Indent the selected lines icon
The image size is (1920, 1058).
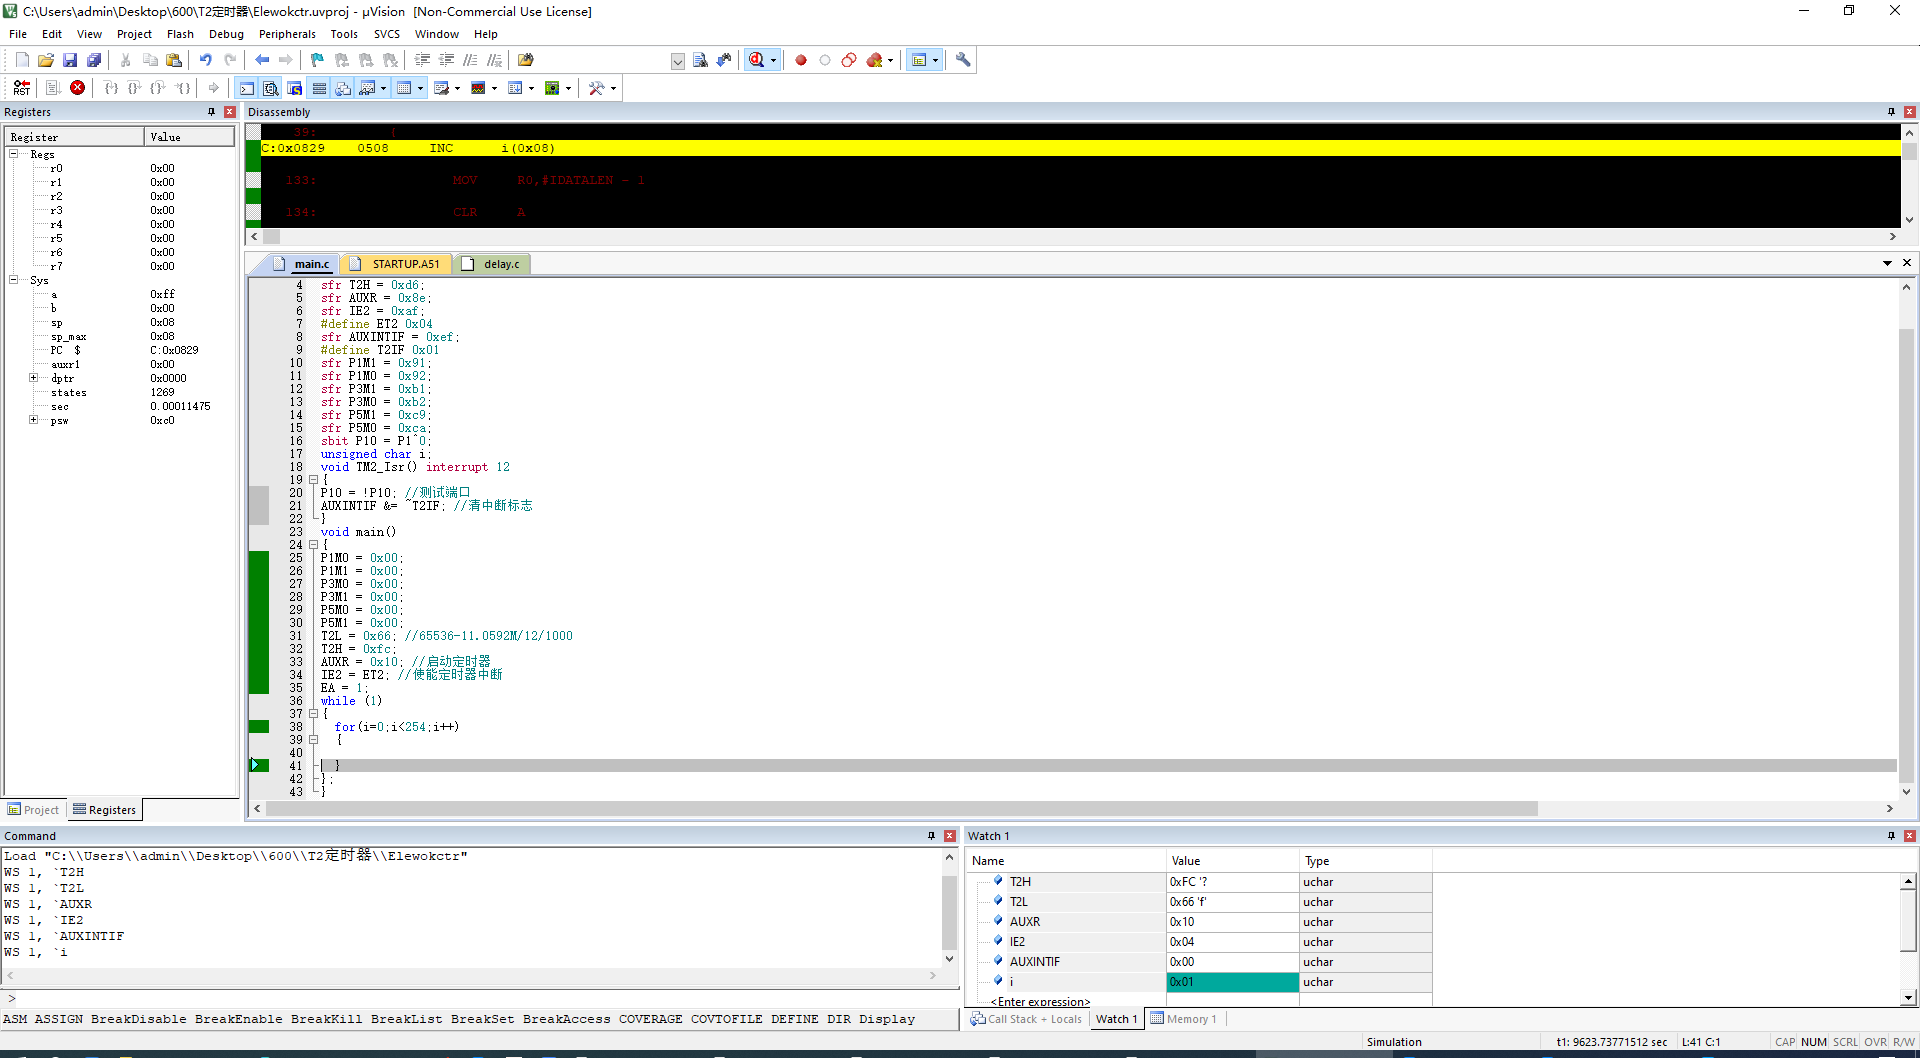[x=423, y=60]
